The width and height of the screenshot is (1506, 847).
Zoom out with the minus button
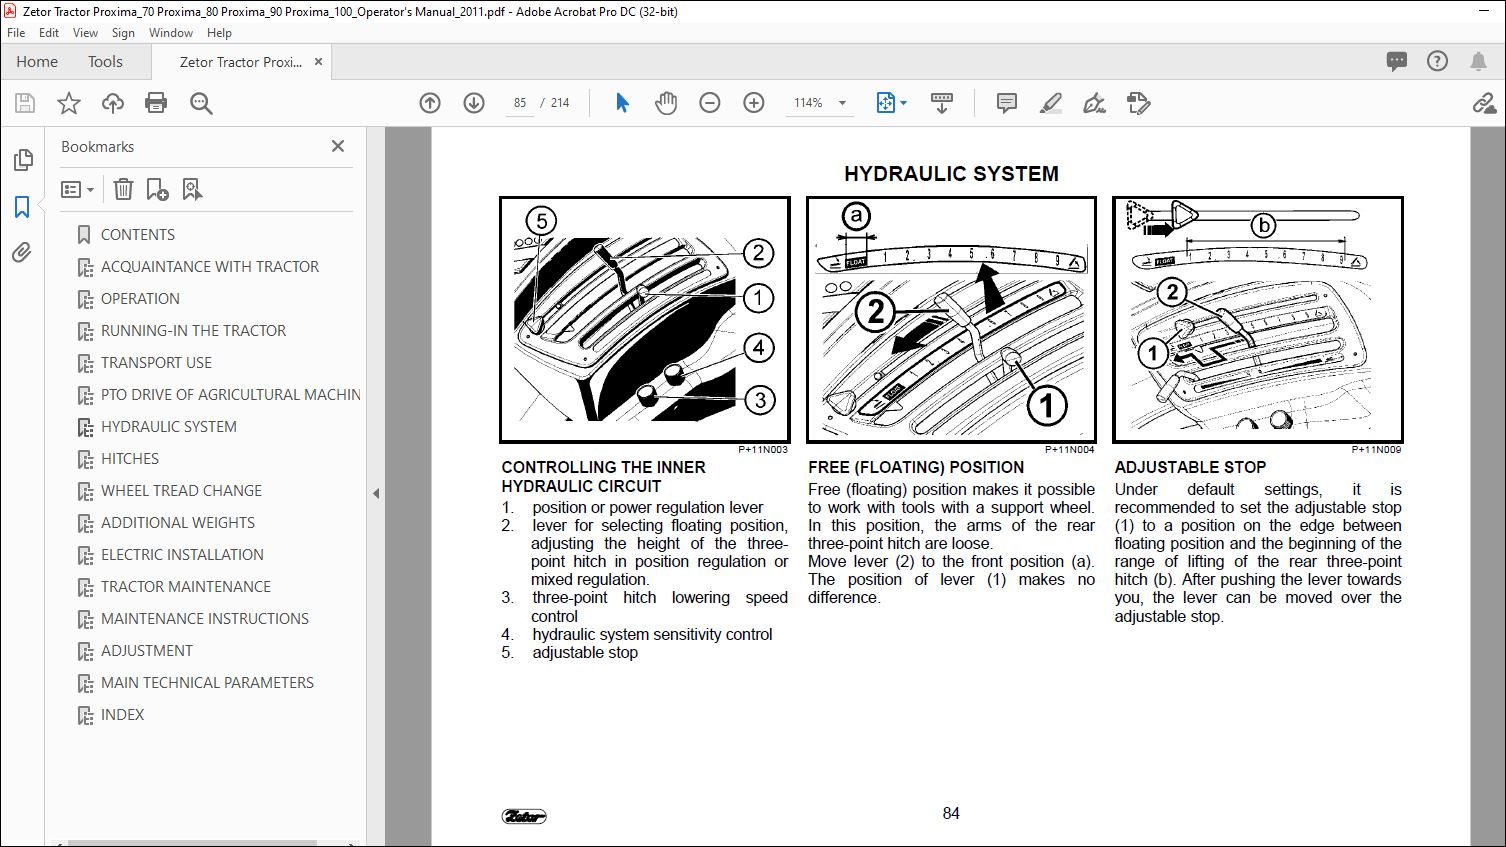(x=710, y=103)
